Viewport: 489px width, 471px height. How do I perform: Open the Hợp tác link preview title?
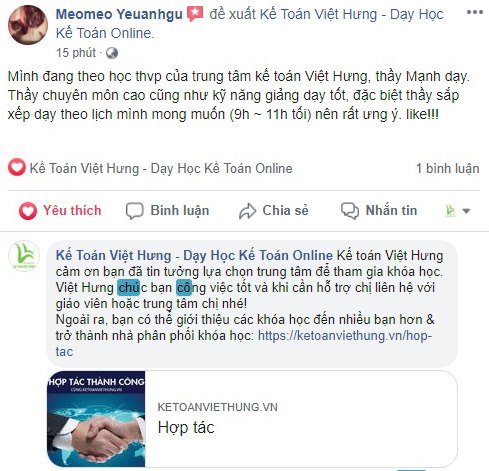click(186, 427)
